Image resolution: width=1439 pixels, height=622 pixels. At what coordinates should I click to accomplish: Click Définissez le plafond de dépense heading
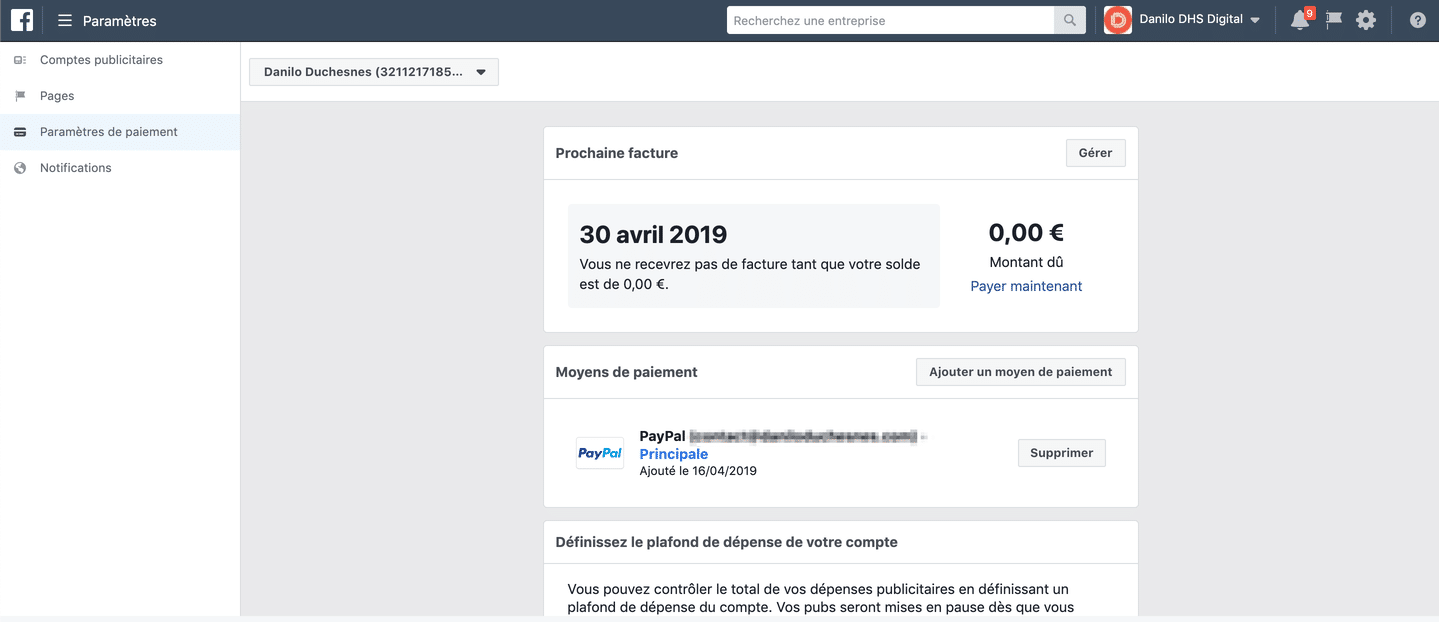coord(727,542)
